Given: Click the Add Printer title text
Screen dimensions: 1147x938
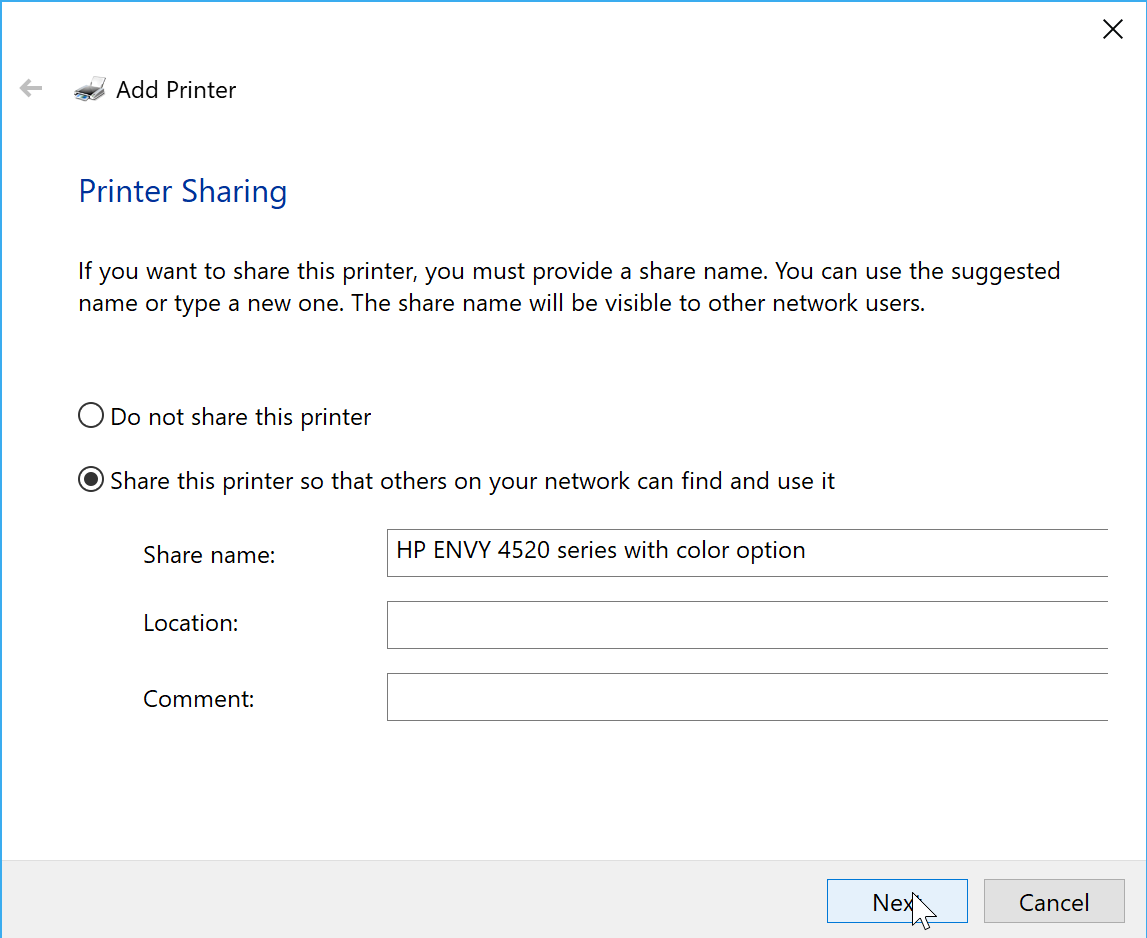Looking at the screenshot, I should [x=176, y=89].
